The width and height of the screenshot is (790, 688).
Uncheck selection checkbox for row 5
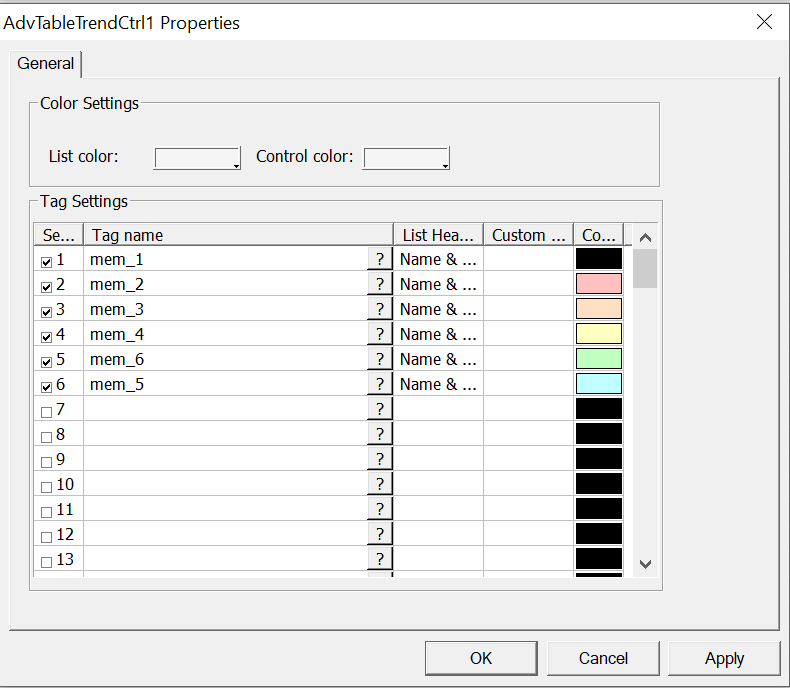coord(46,362)
